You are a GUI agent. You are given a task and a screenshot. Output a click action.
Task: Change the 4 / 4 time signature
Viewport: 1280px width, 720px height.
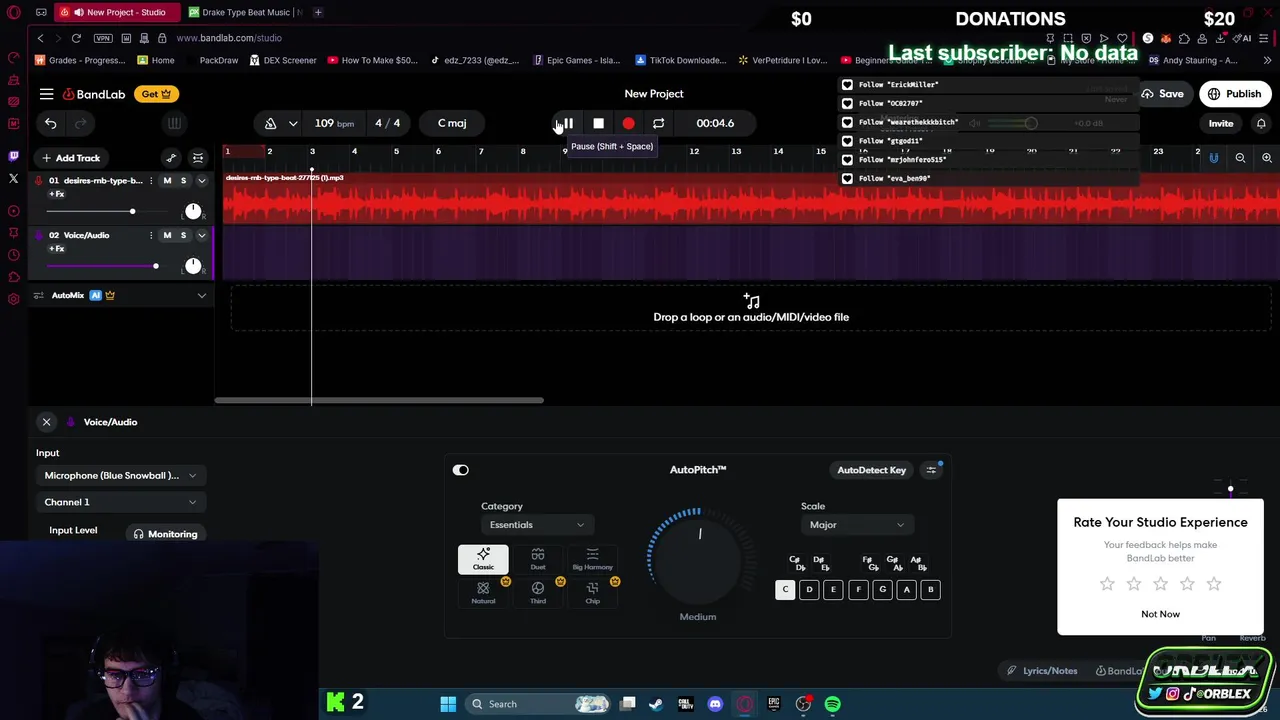click(x=387, y=123)
